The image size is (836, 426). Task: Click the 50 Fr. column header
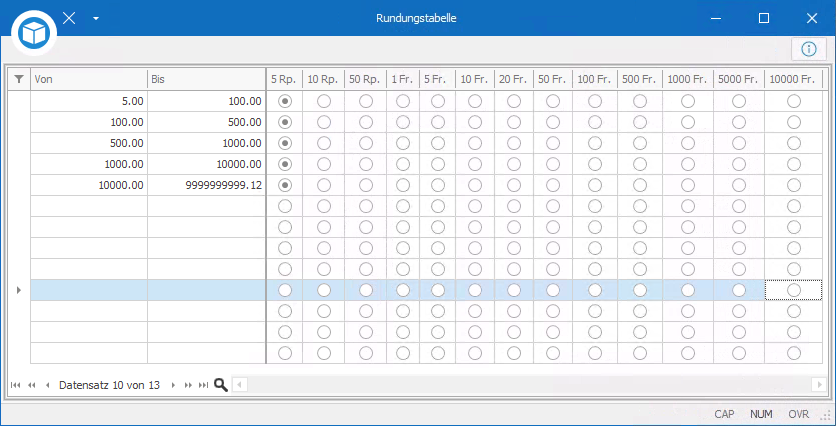pyautogui.click(x=553, y=79)
